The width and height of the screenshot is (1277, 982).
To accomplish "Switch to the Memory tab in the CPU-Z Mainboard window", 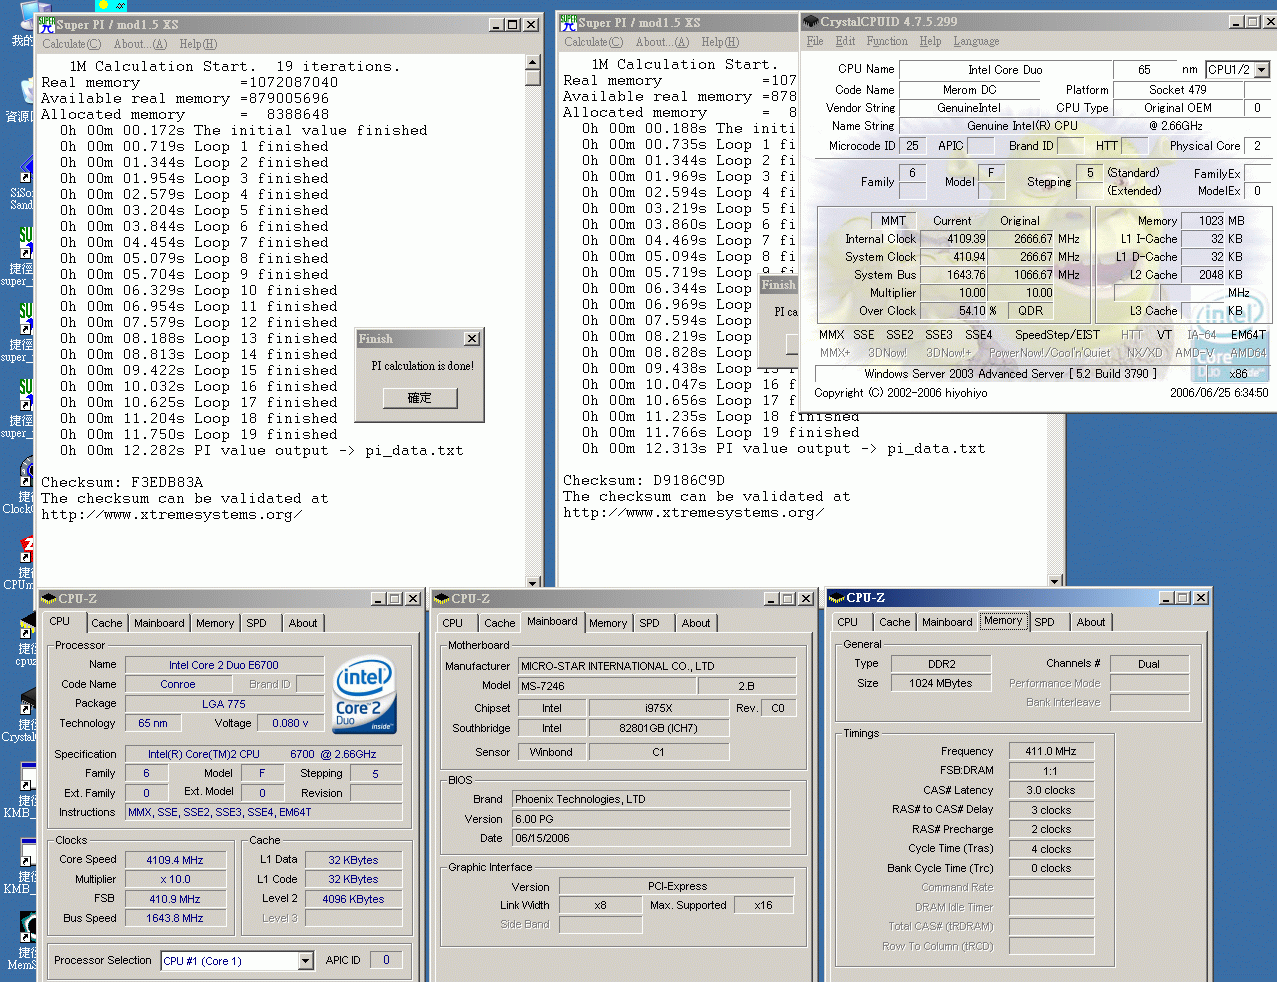I will click(608, 623).
